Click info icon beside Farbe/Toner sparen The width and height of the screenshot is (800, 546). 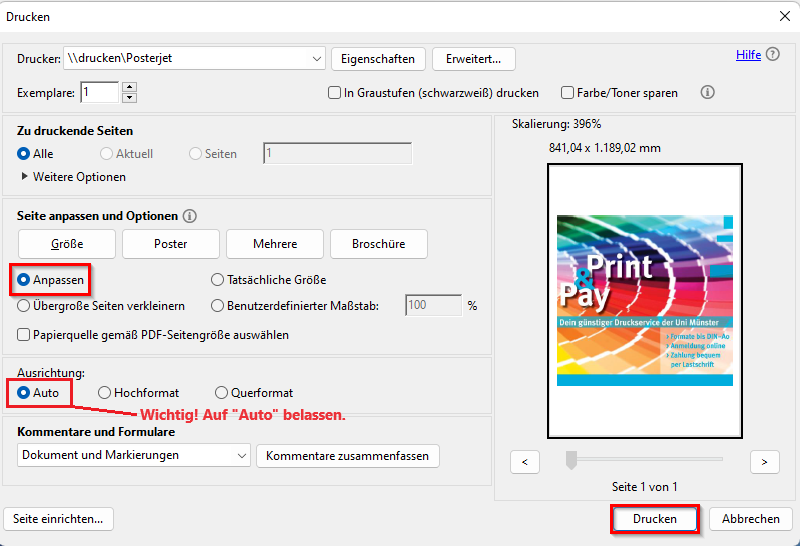(x=707, y=92)
